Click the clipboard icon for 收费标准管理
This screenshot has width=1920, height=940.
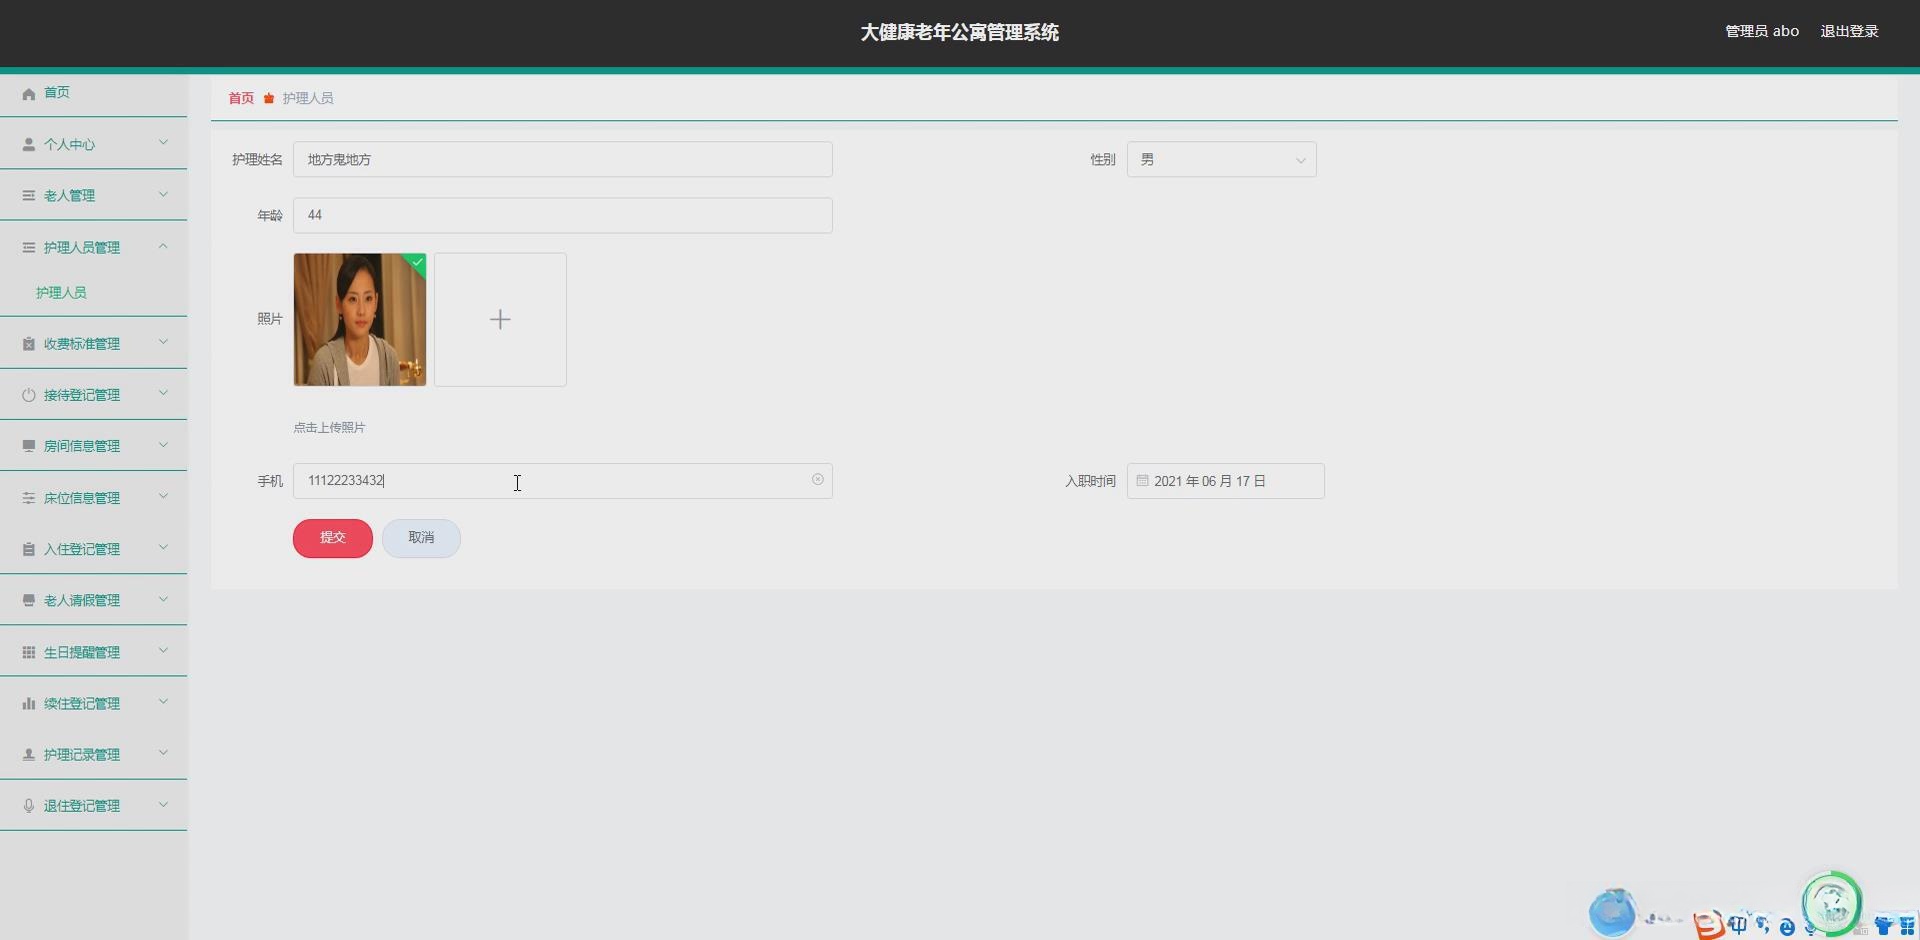[x=28, y=342]
